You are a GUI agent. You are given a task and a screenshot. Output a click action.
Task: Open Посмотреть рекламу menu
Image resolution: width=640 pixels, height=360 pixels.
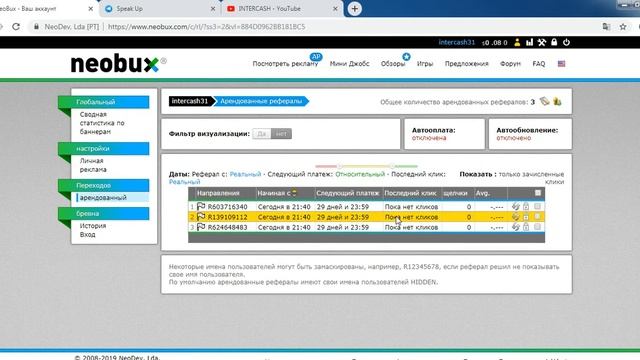(285, 64)
